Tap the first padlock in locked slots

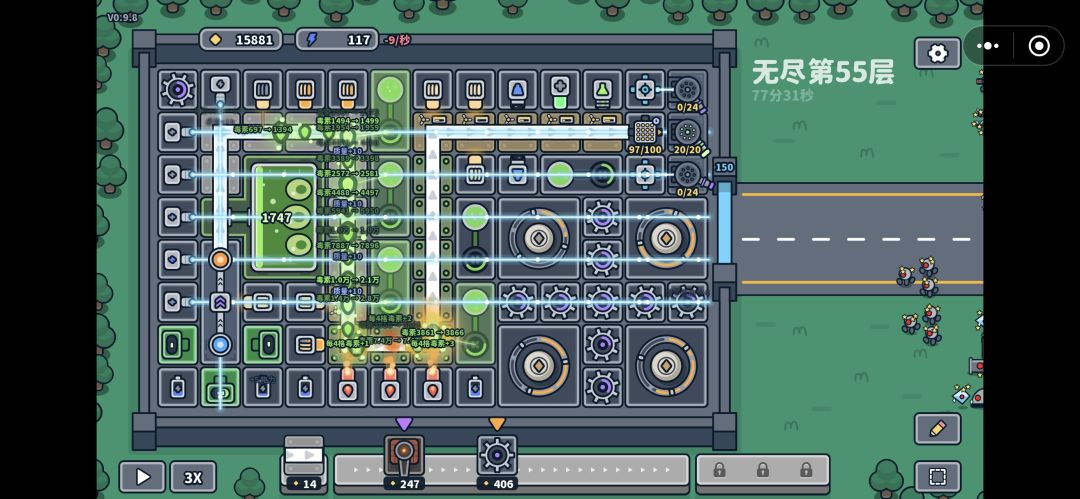coord(719,470)
